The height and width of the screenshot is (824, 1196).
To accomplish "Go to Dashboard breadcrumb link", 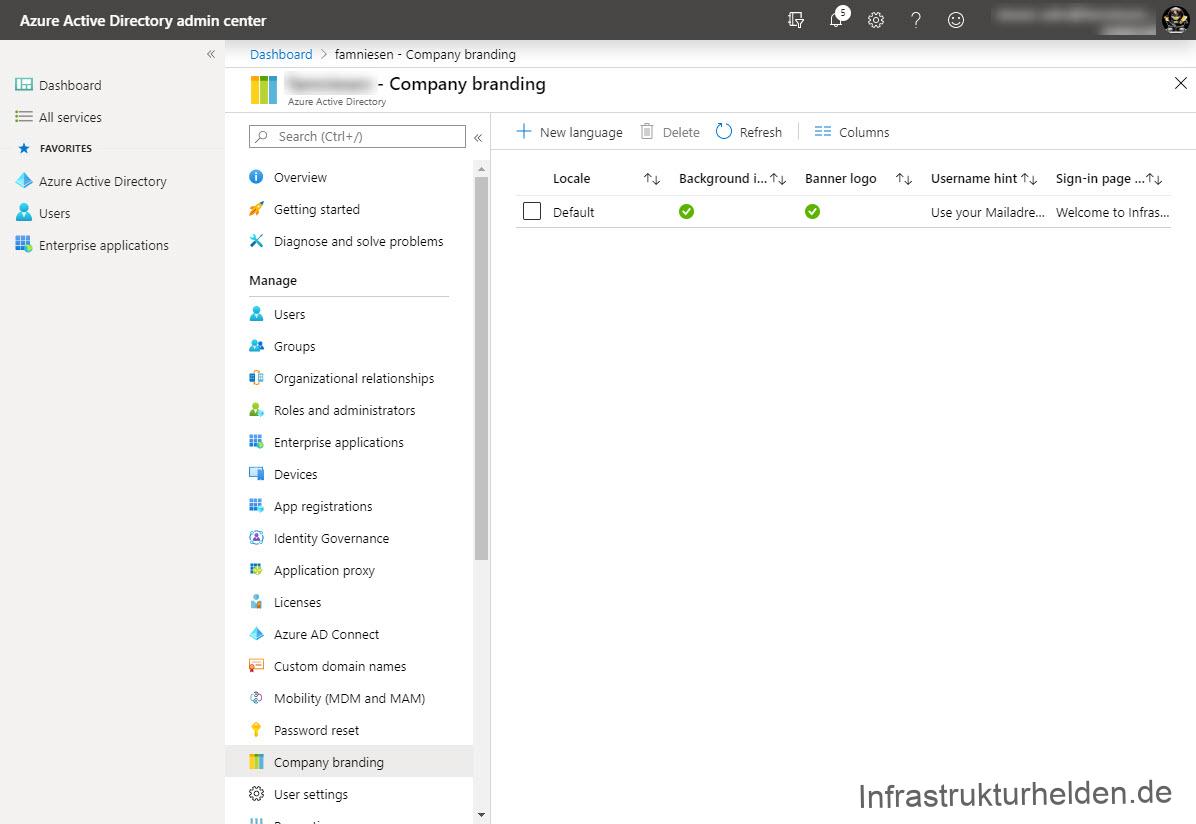I will coord(281,54).
